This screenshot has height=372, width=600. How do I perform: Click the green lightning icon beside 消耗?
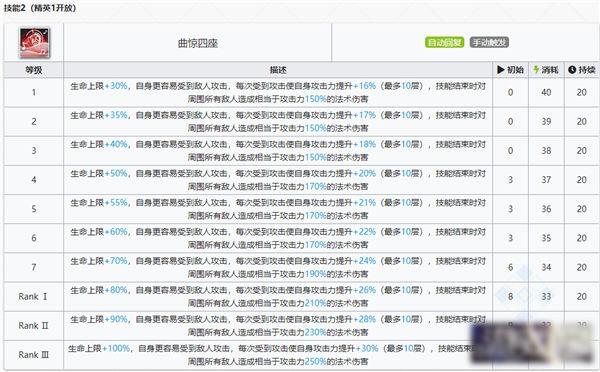tap(536, 70)
